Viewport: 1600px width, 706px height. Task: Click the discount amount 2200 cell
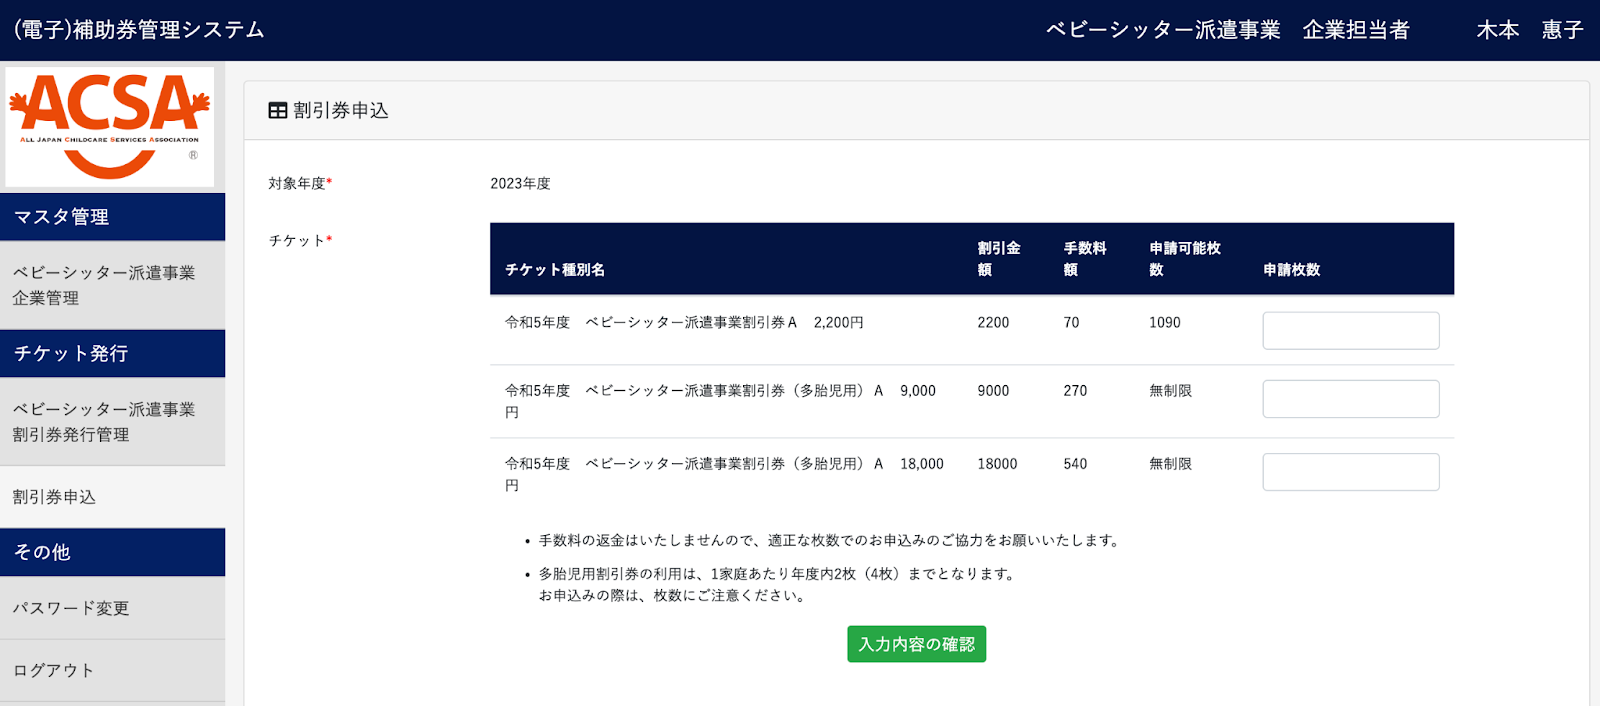(x=993, y=322)
